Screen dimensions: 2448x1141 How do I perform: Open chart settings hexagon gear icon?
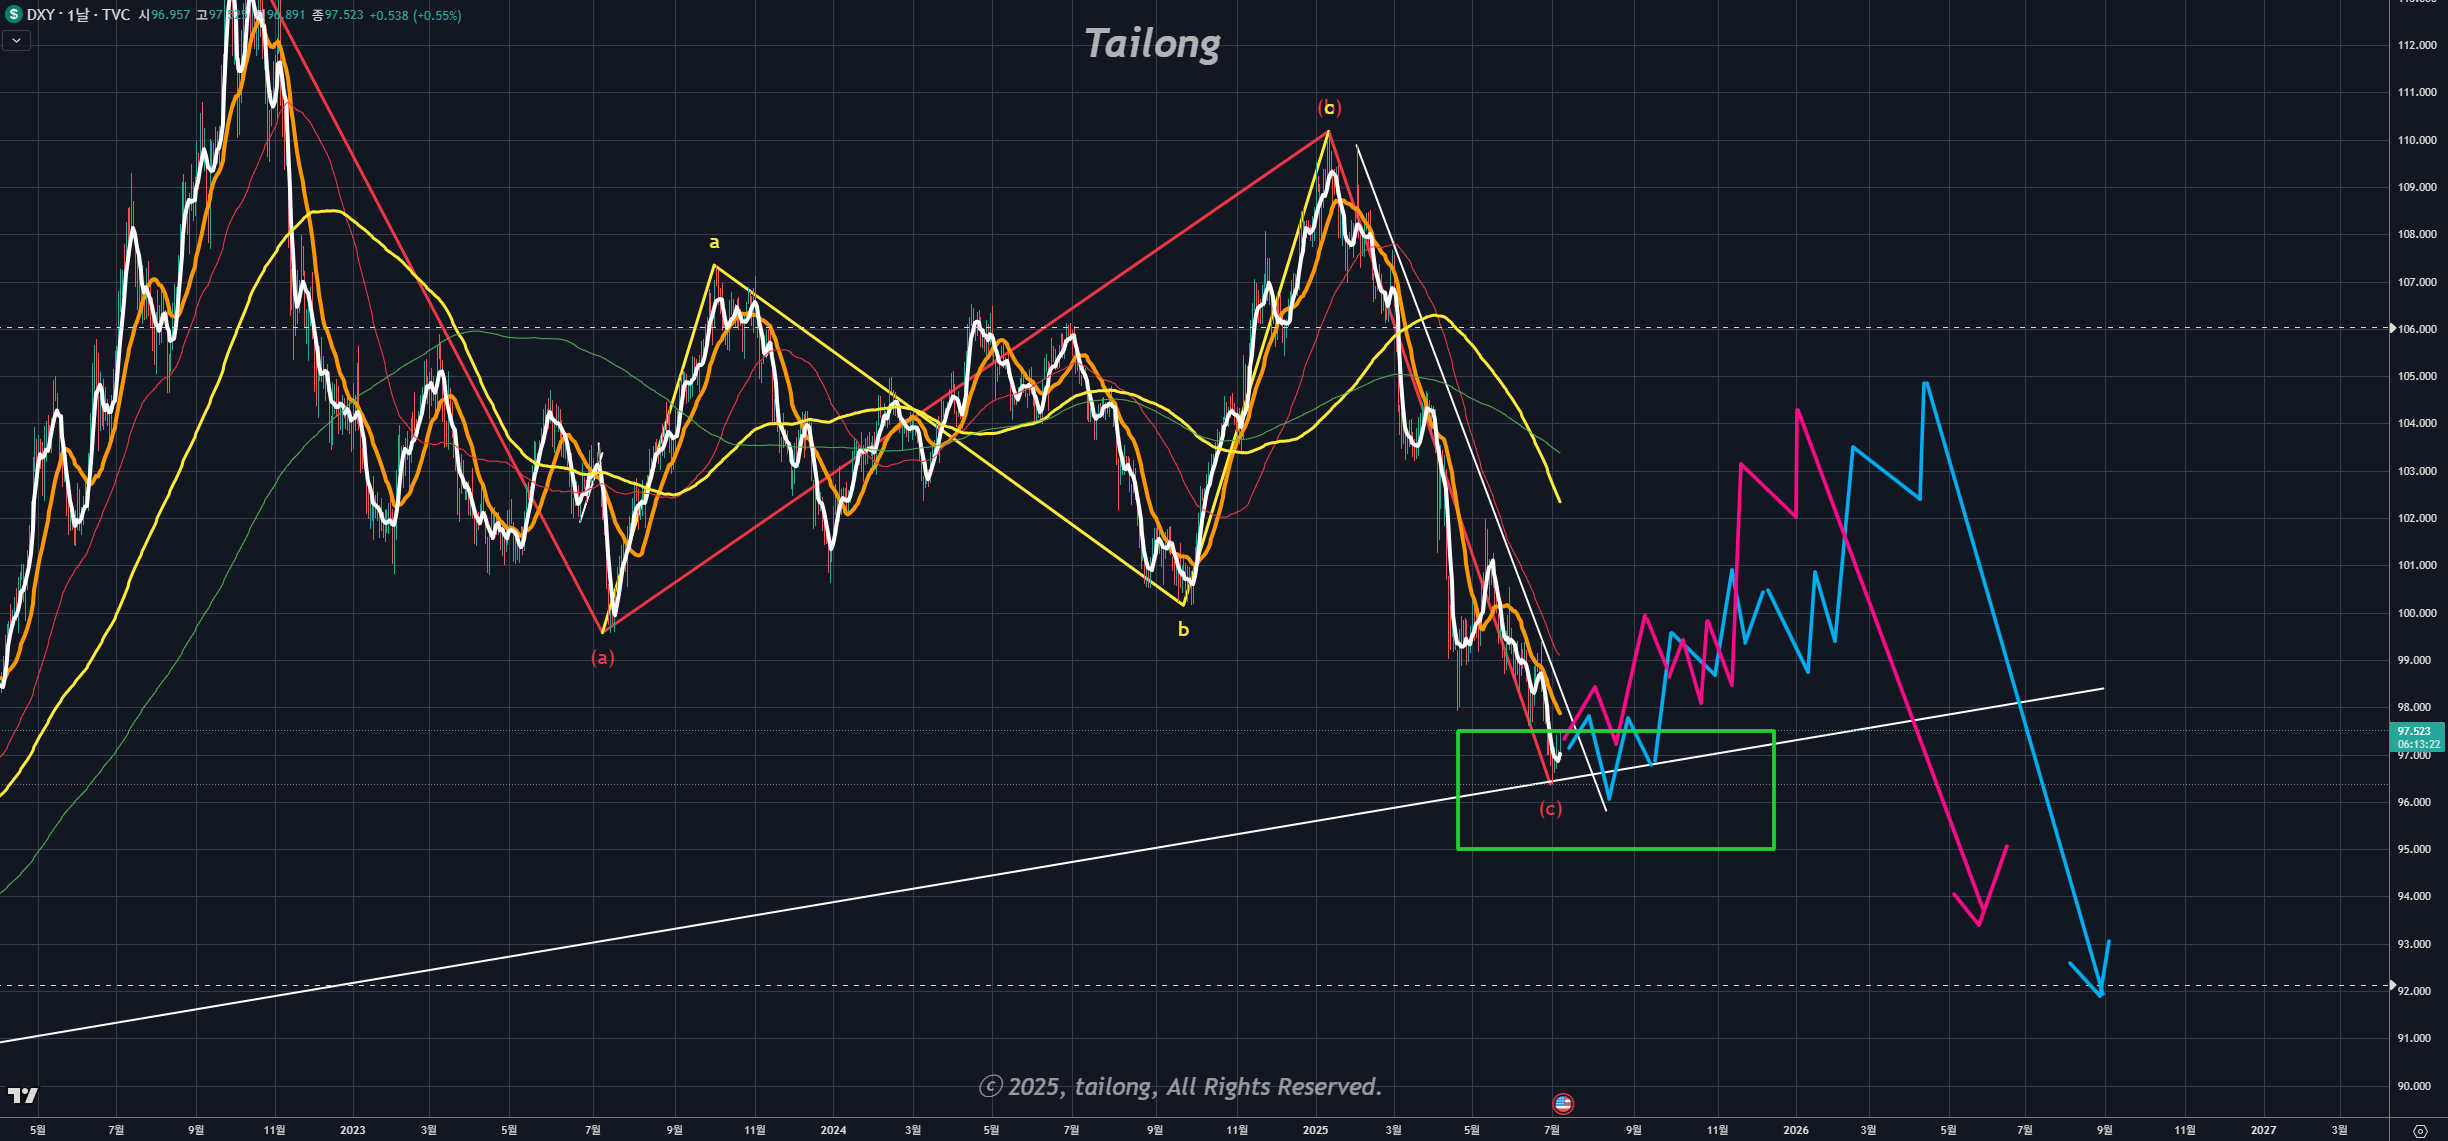[2419, 1131]
